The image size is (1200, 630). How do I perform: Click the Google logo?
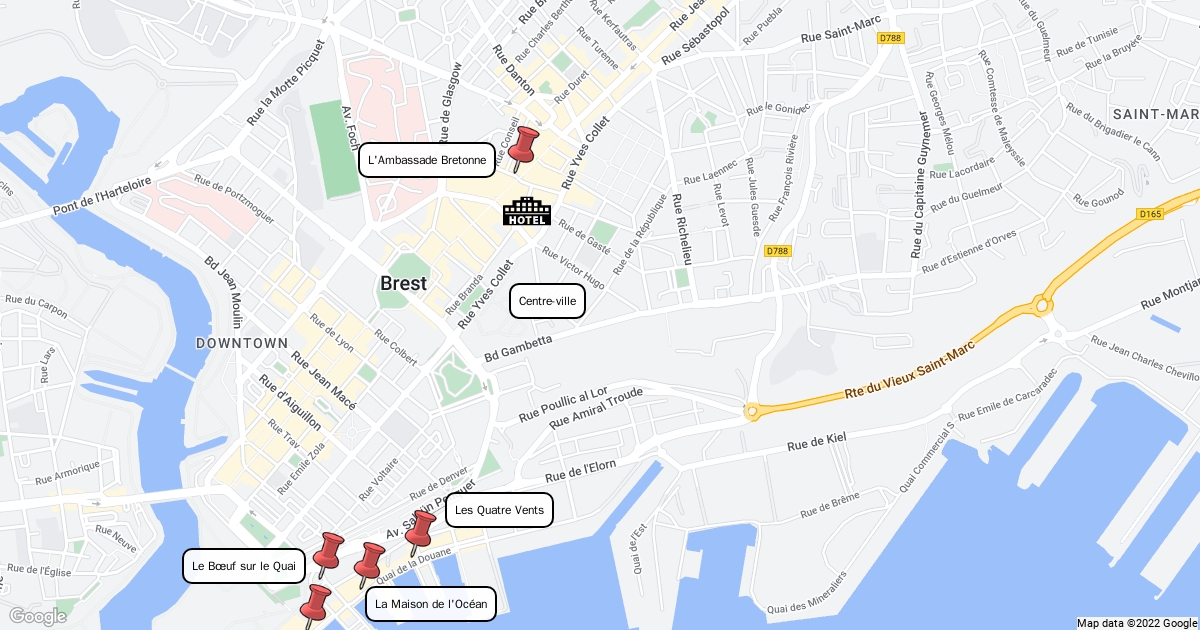click(37, 616)
